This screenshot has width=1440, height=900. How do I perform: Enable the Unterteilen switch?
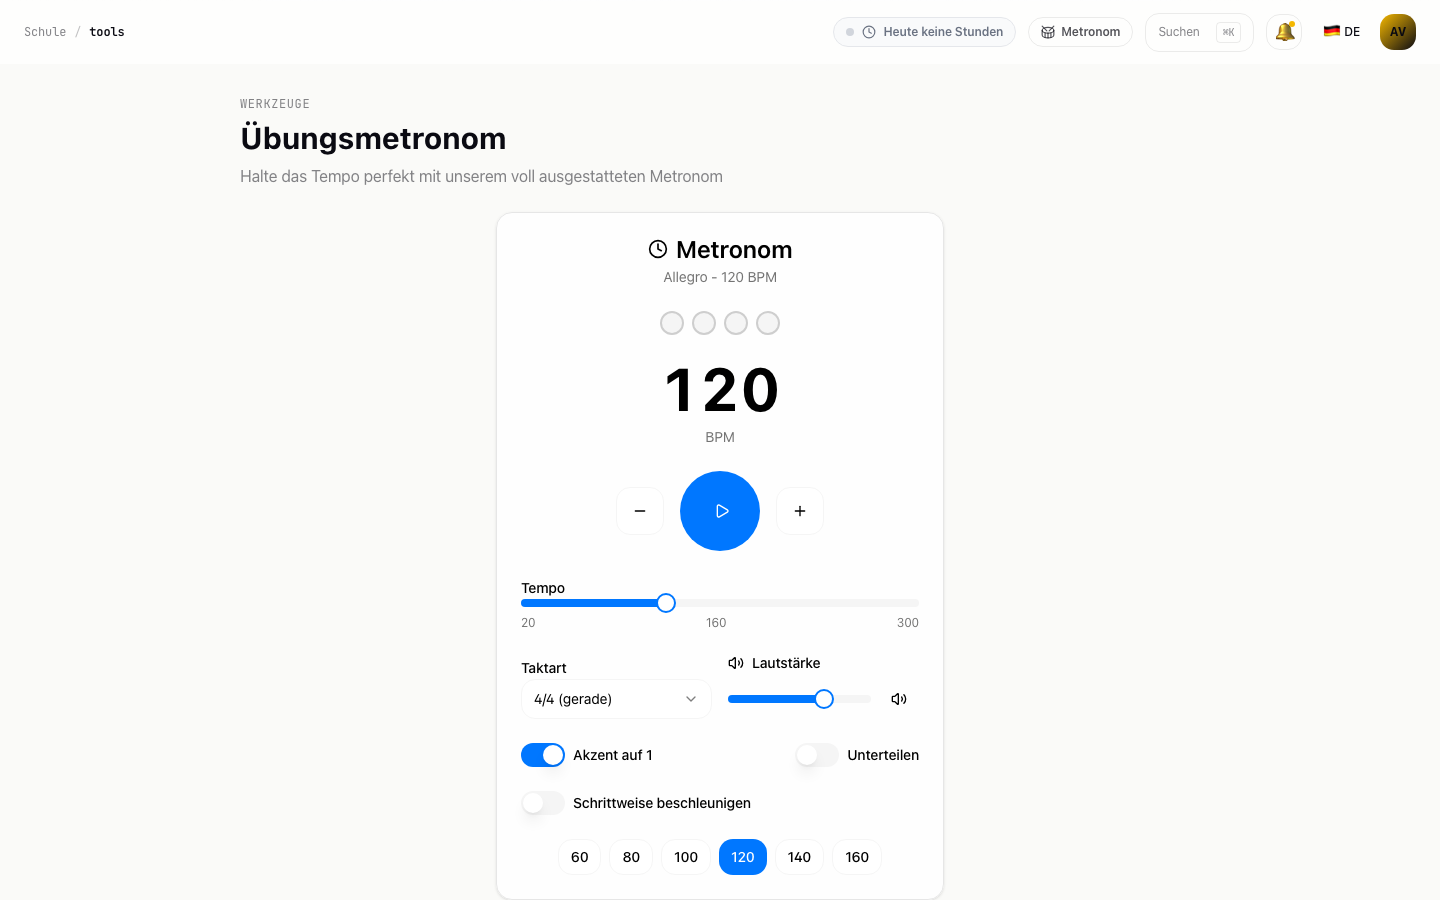pos(817,755)
